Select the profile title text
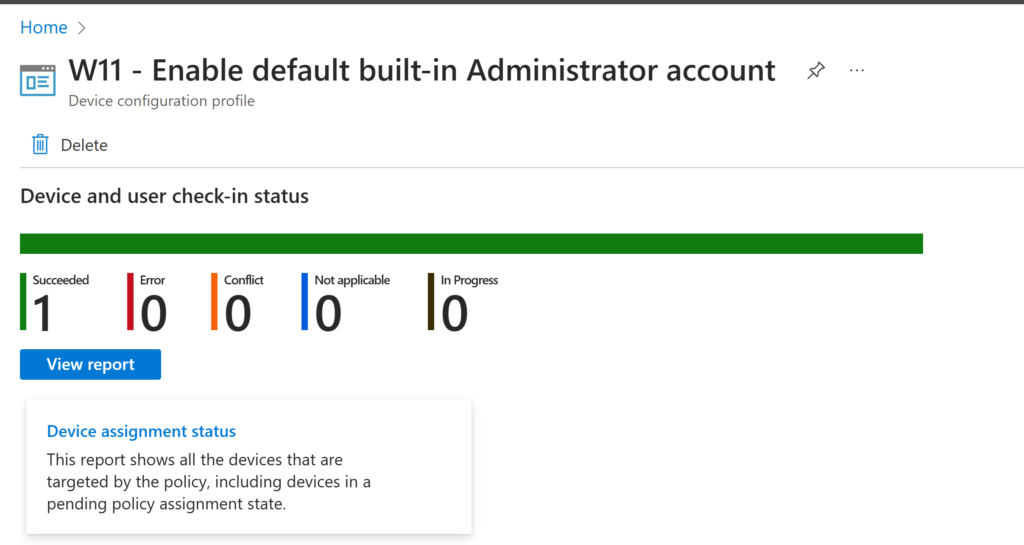 421,71
